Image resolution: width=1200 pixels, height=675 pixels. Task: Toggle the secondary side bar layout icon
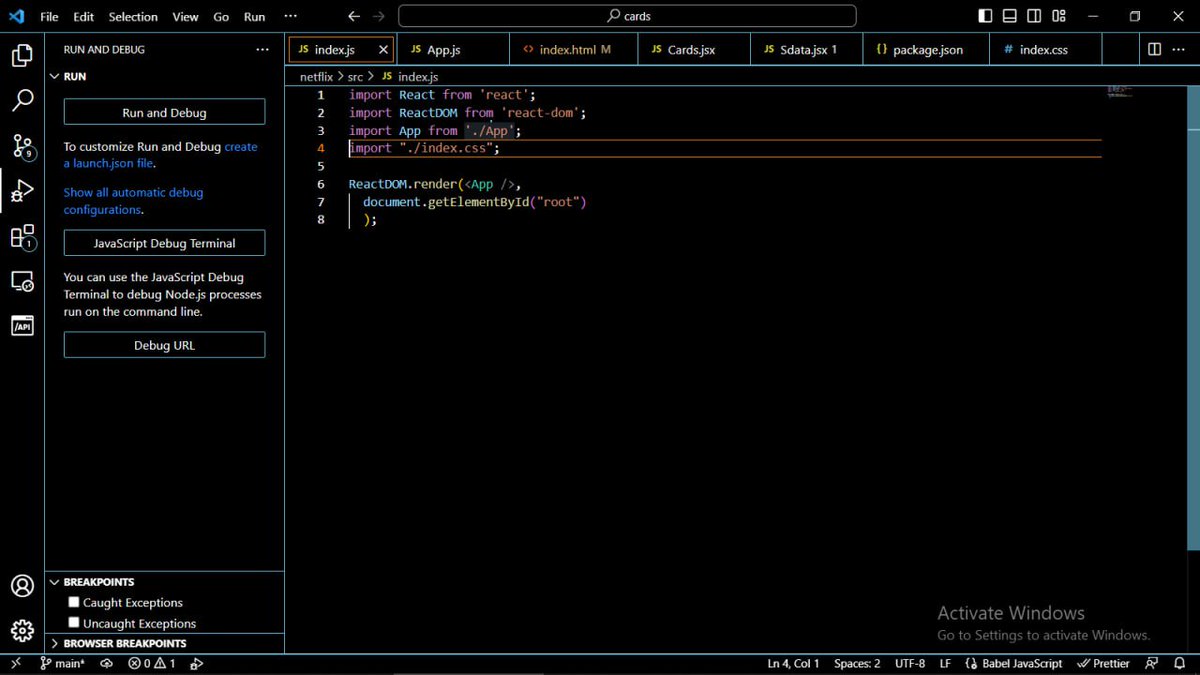[x=1034, y=16]
